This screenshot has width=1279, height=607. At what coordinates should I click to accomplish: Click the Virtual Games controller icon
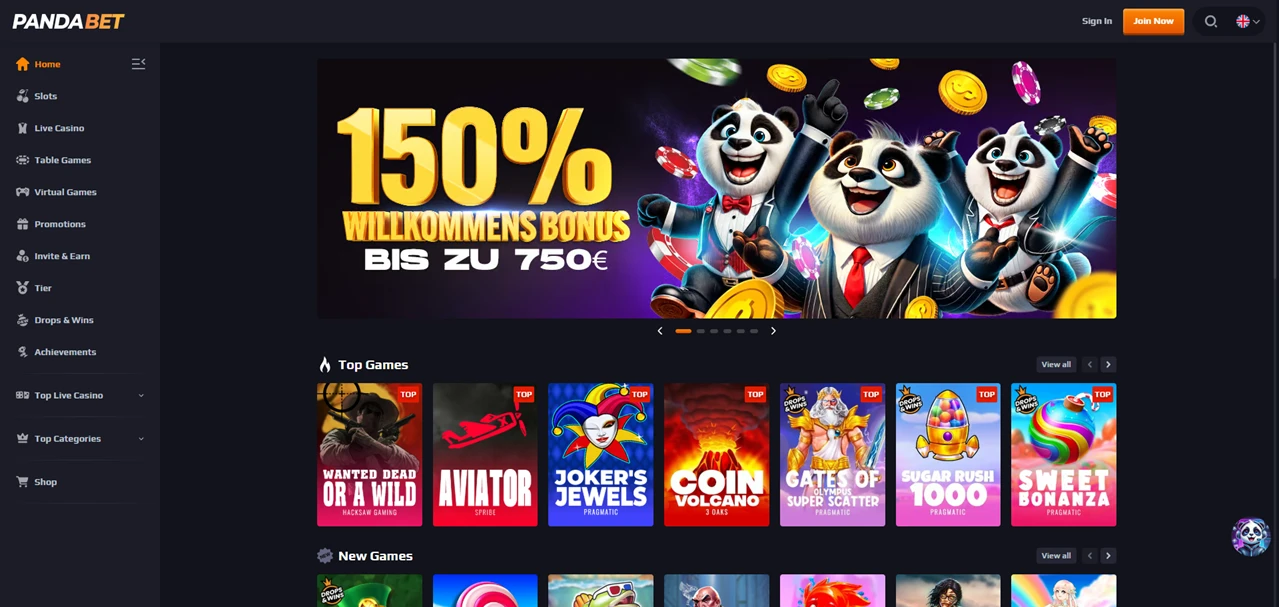click(x=22, y=192)
